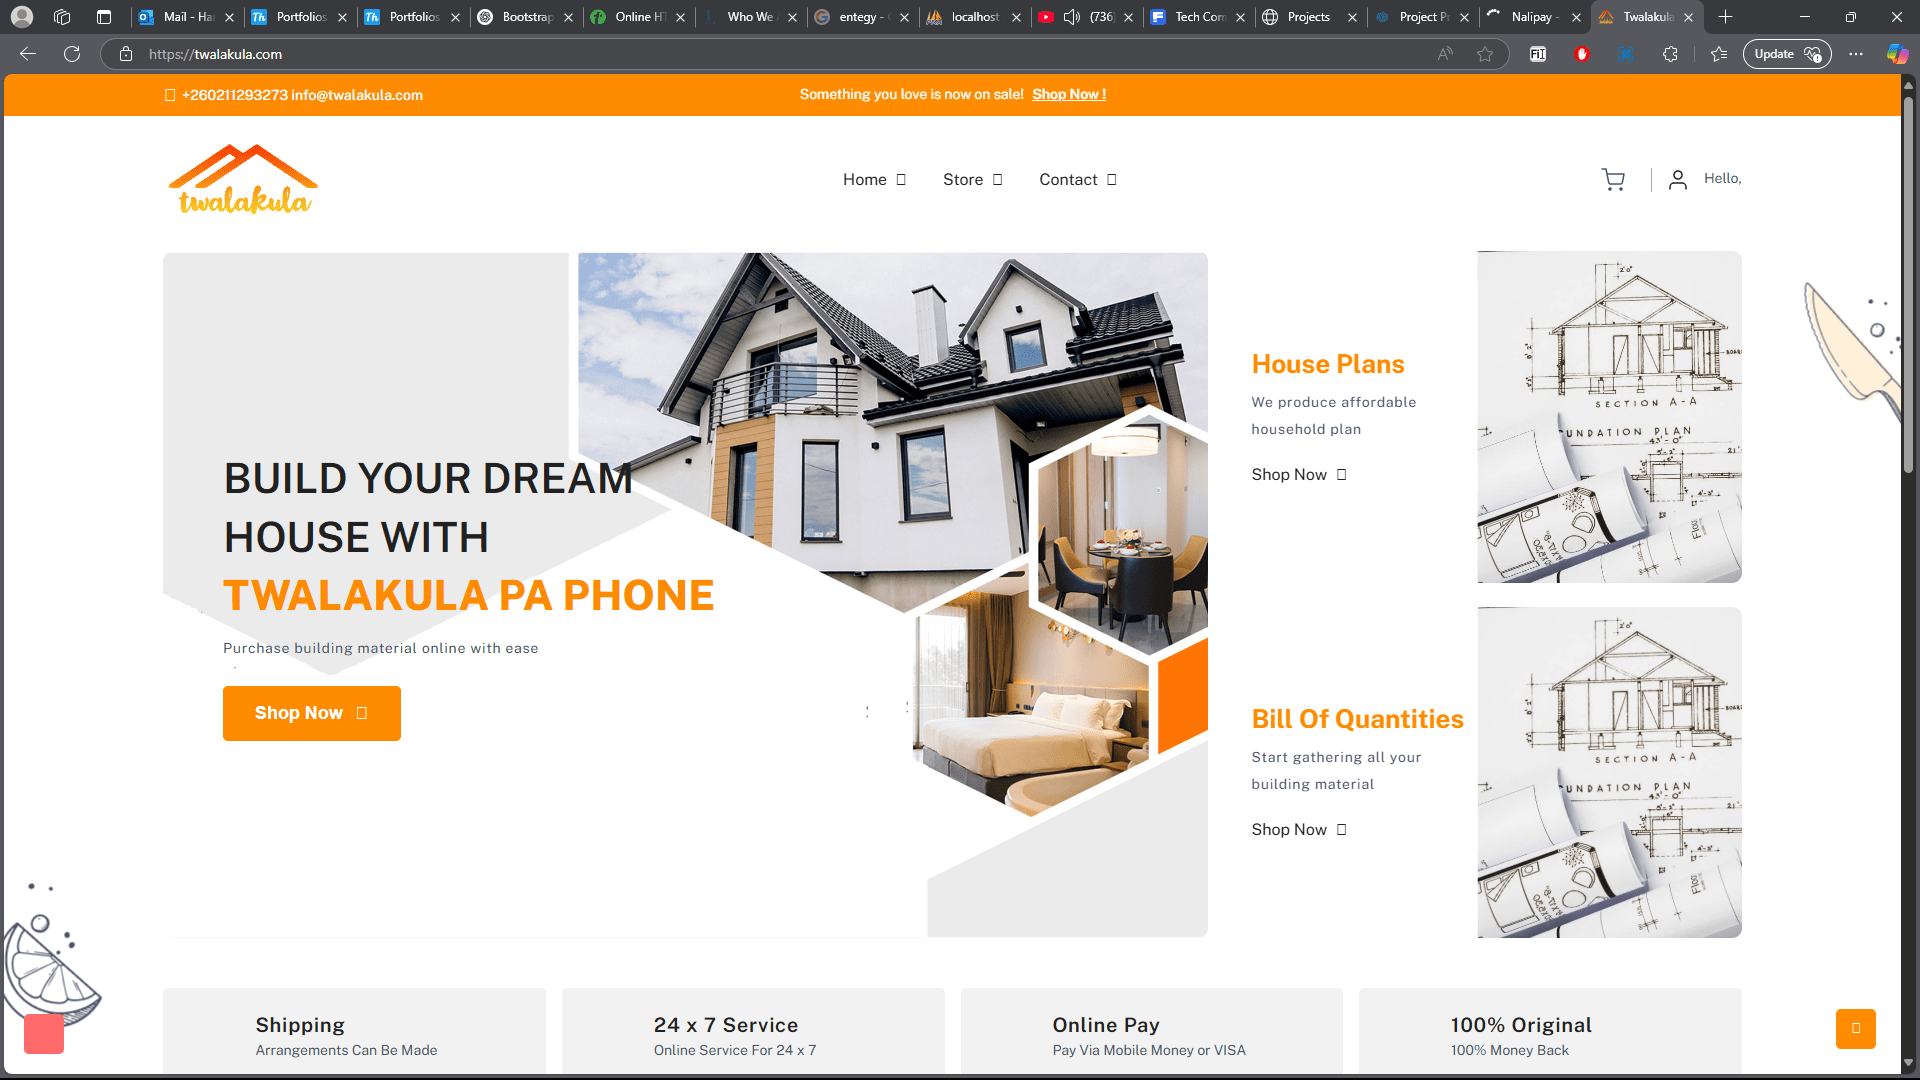The height and width of the screenshot is (1080, 1920).
Task: Click the info@twalakula.com email text
Action: pos(357,95)
